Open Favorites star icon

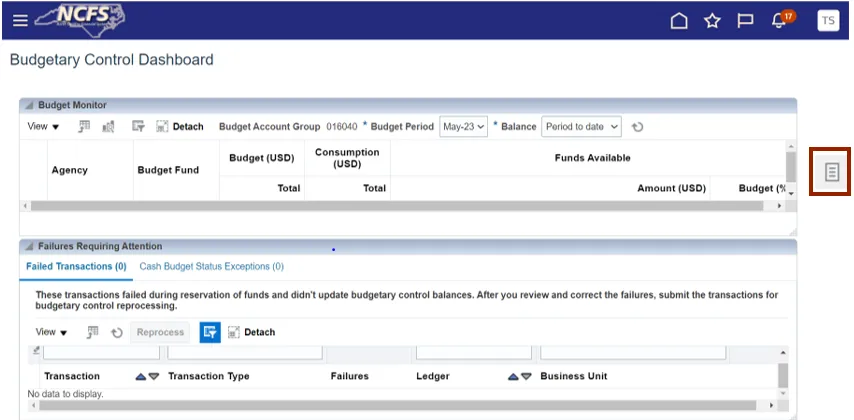point(712,21)
